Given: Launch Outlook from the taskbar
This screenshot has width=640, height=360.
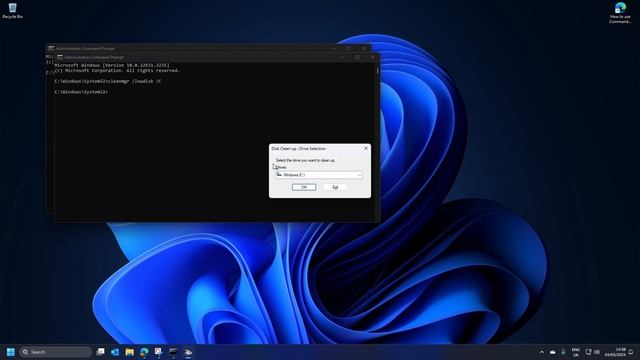Looking at the screenshot, I should point(115,352).
